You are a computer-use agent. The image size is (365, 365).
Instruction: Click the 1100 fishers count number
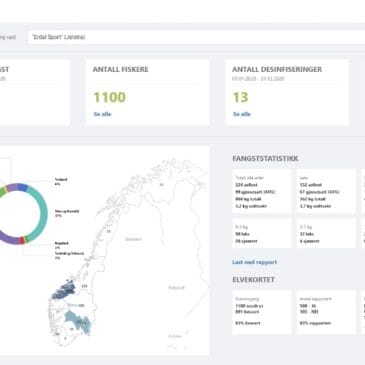tap(109, 97)
